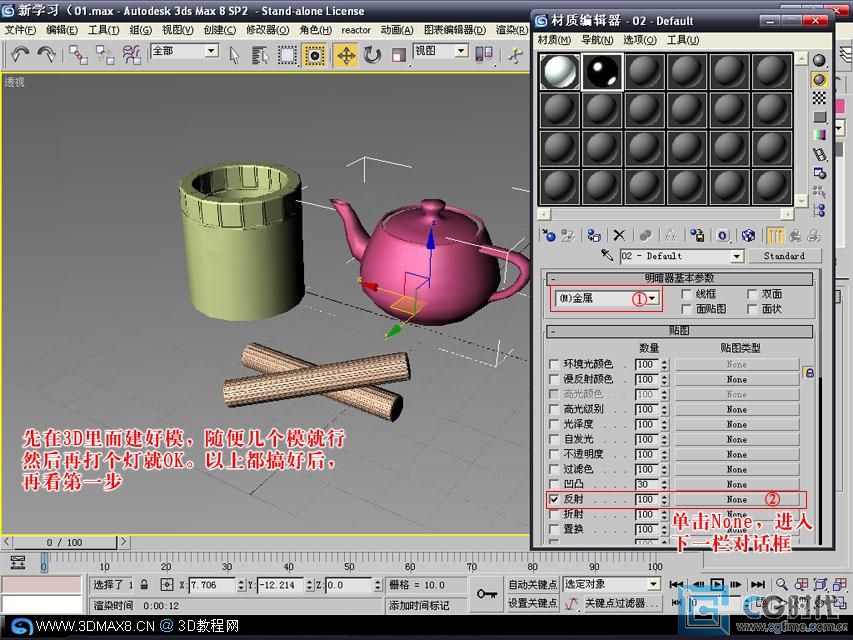The width and height of the screenshot is (853, 640).
Task: Click the Reset Map/Material X icon
Action: pyautogui.click(x=619, y=235)
